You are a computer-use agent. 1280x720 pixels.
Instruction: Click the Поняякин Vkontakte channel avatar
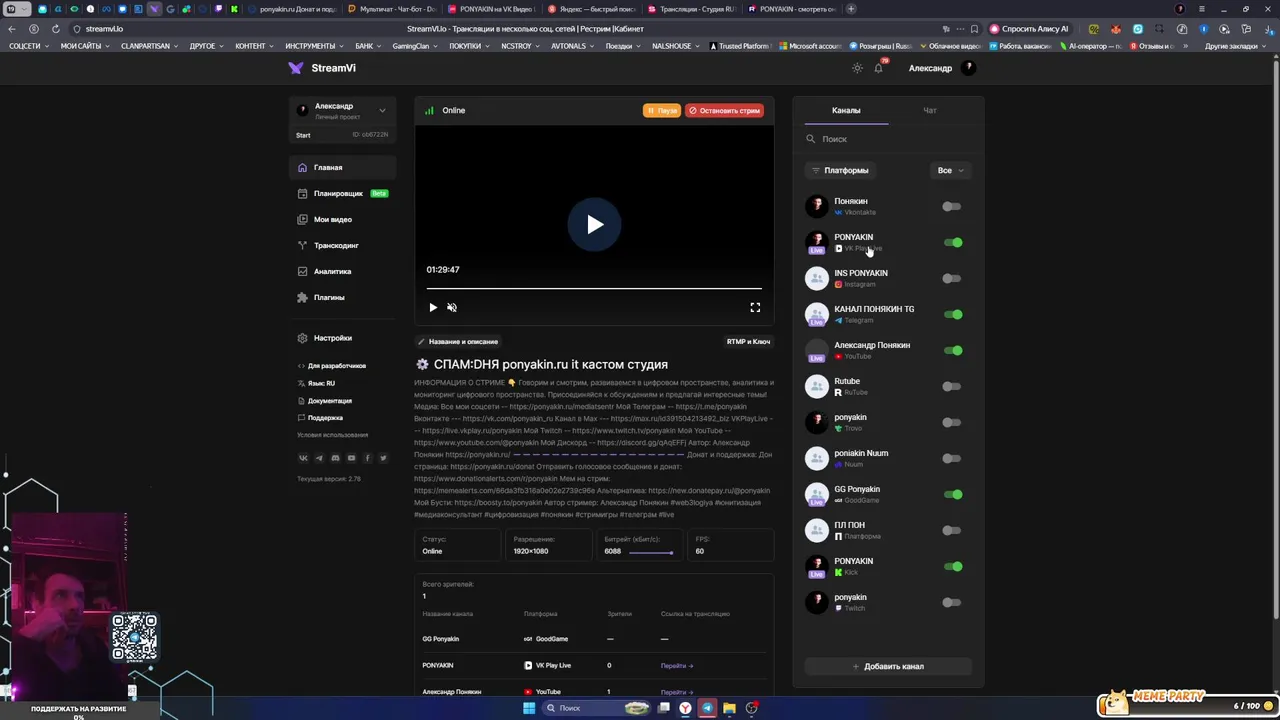(x=817, y=206)
